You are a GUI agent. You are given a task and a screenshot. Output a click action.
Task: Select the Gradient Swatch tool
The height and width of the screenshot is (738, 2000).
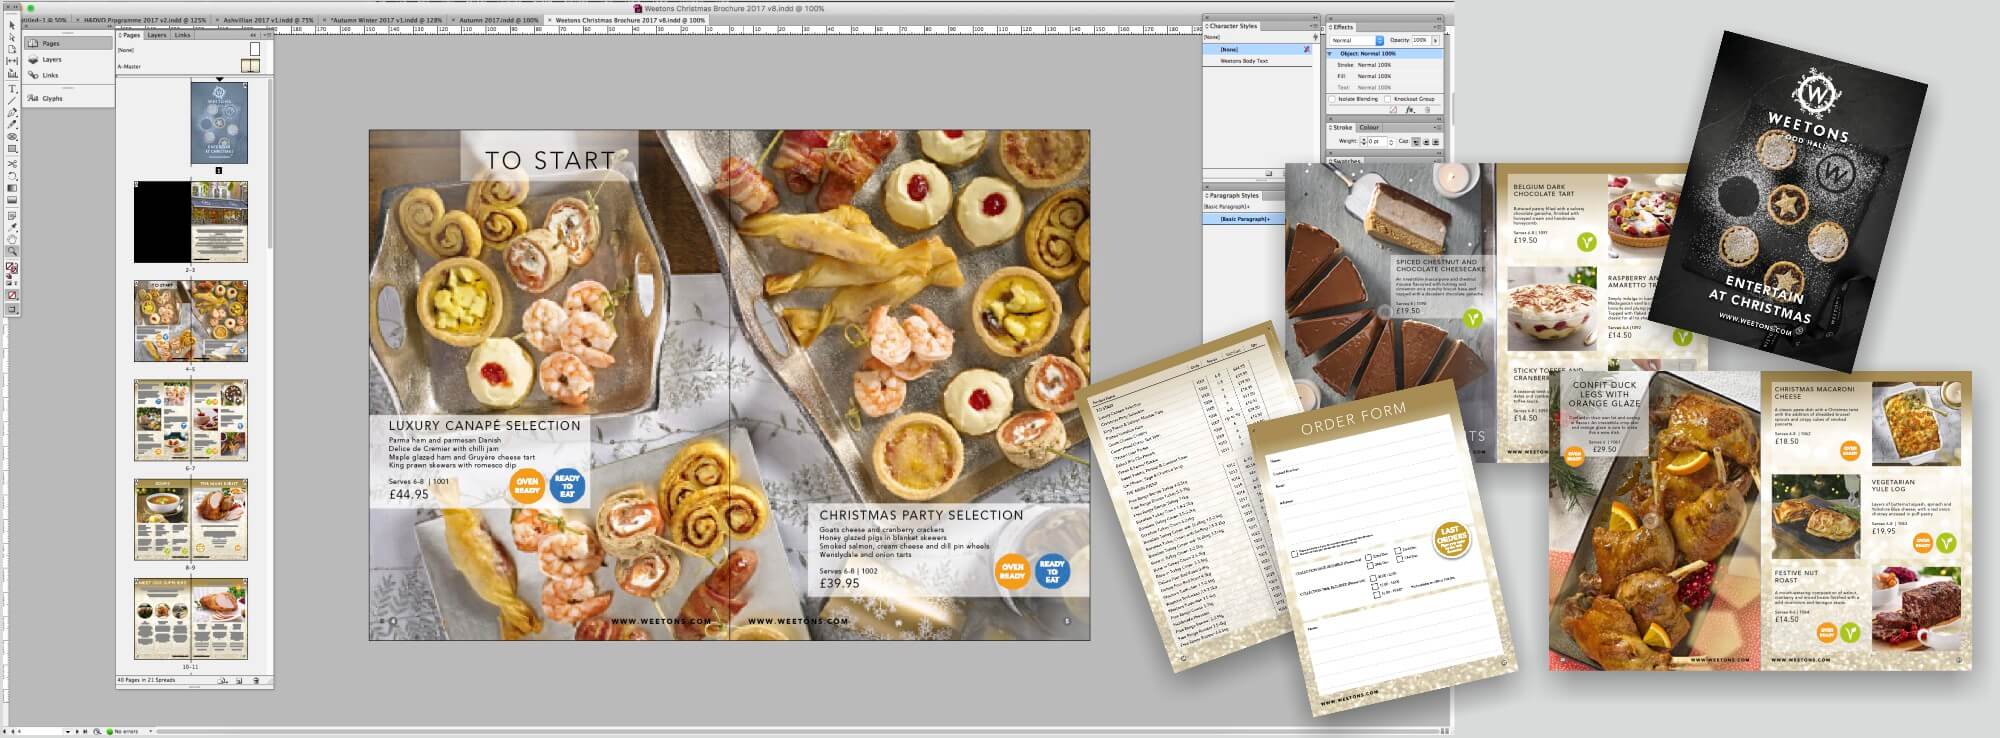tap(12, 188)
